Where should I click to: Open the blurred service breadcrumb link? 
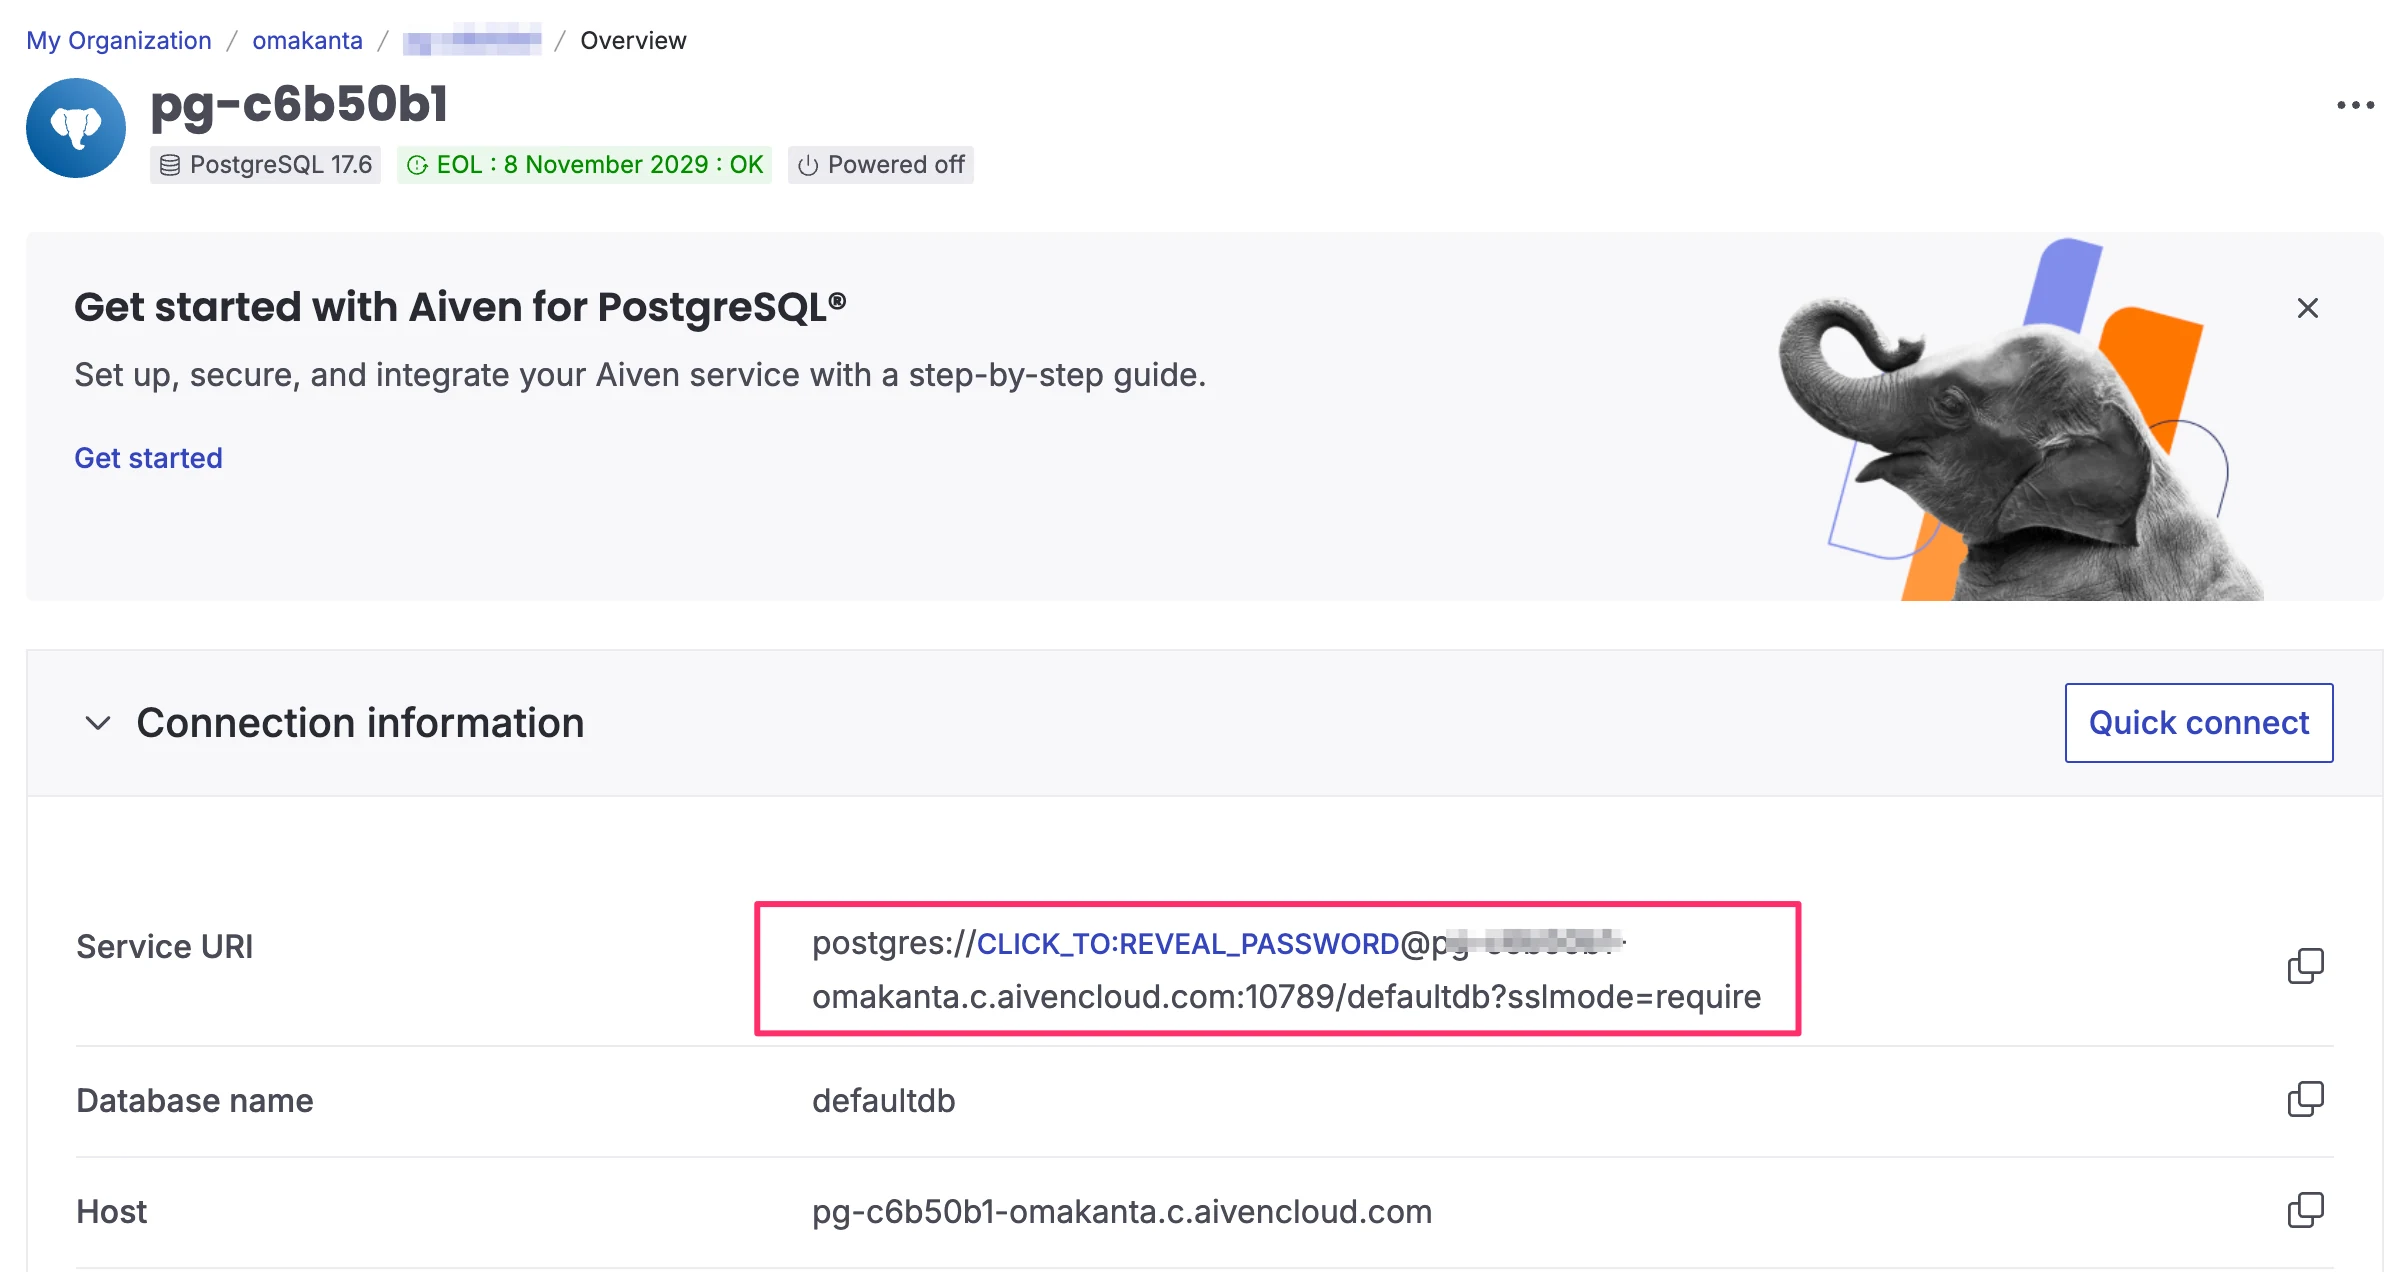(x=472, y=40)
